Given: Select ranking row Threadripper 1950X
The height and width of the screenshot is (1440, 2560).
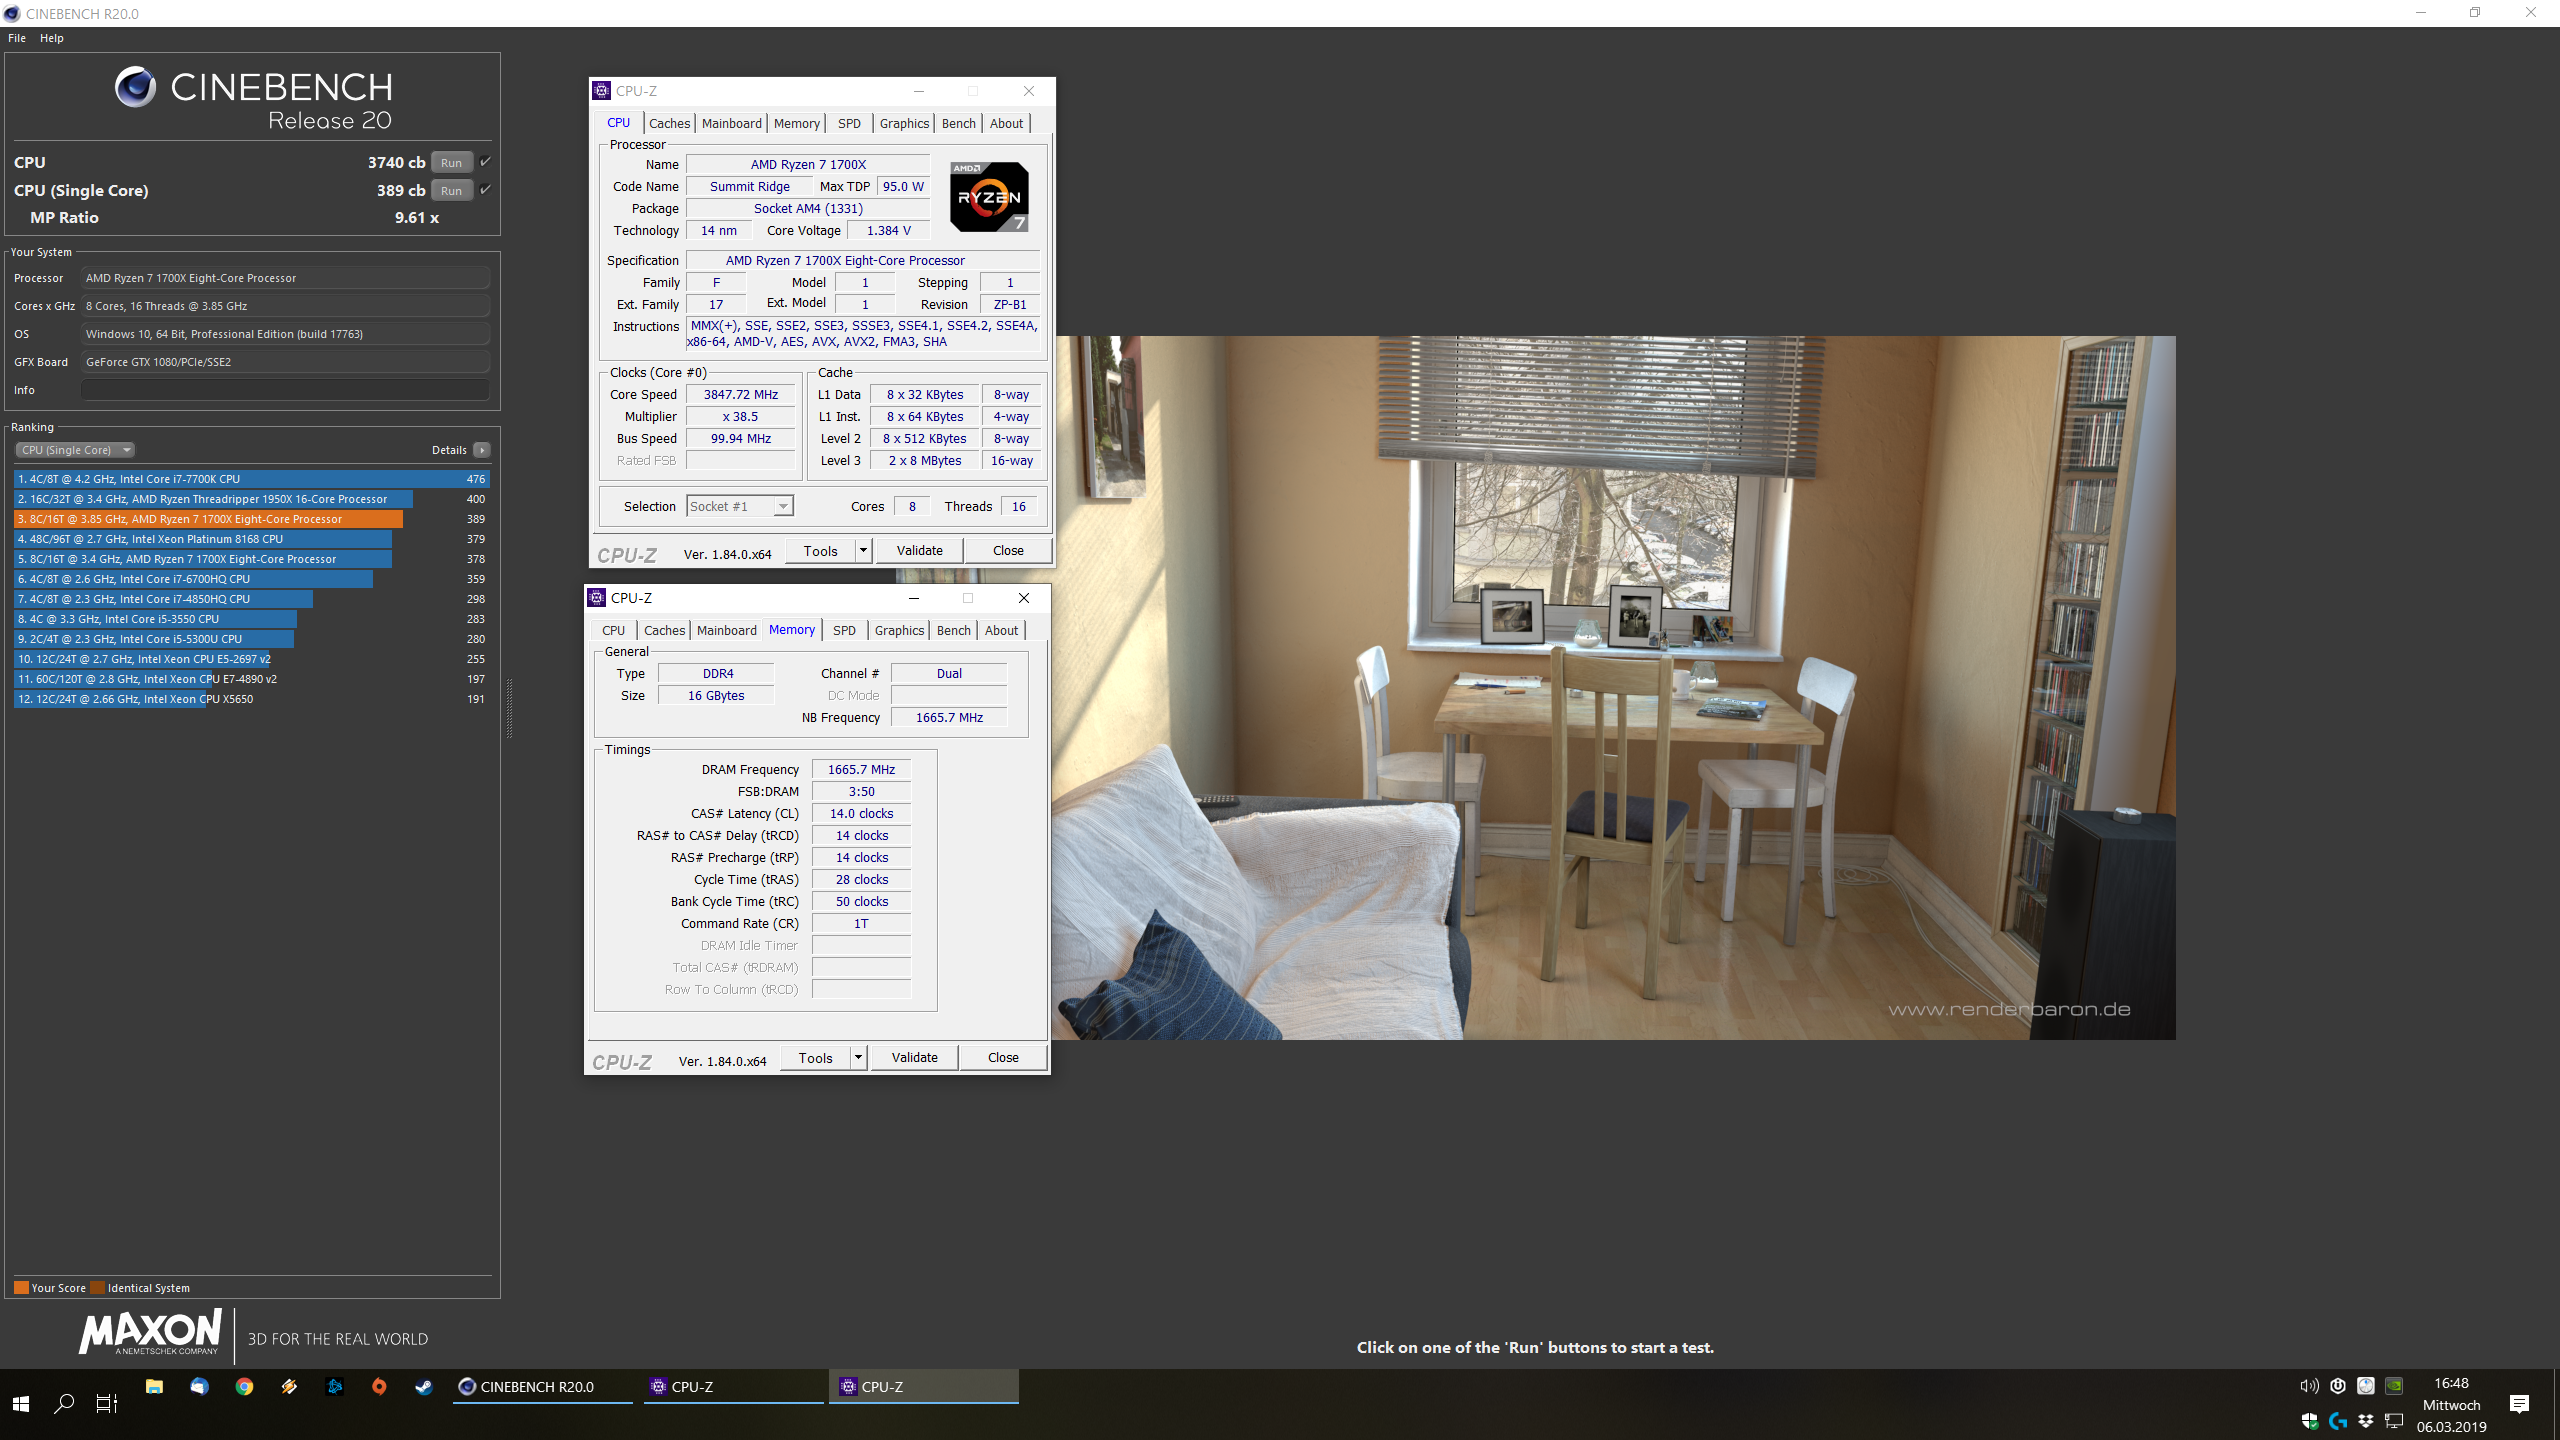Looking at the screenshot, I should 251,499.
